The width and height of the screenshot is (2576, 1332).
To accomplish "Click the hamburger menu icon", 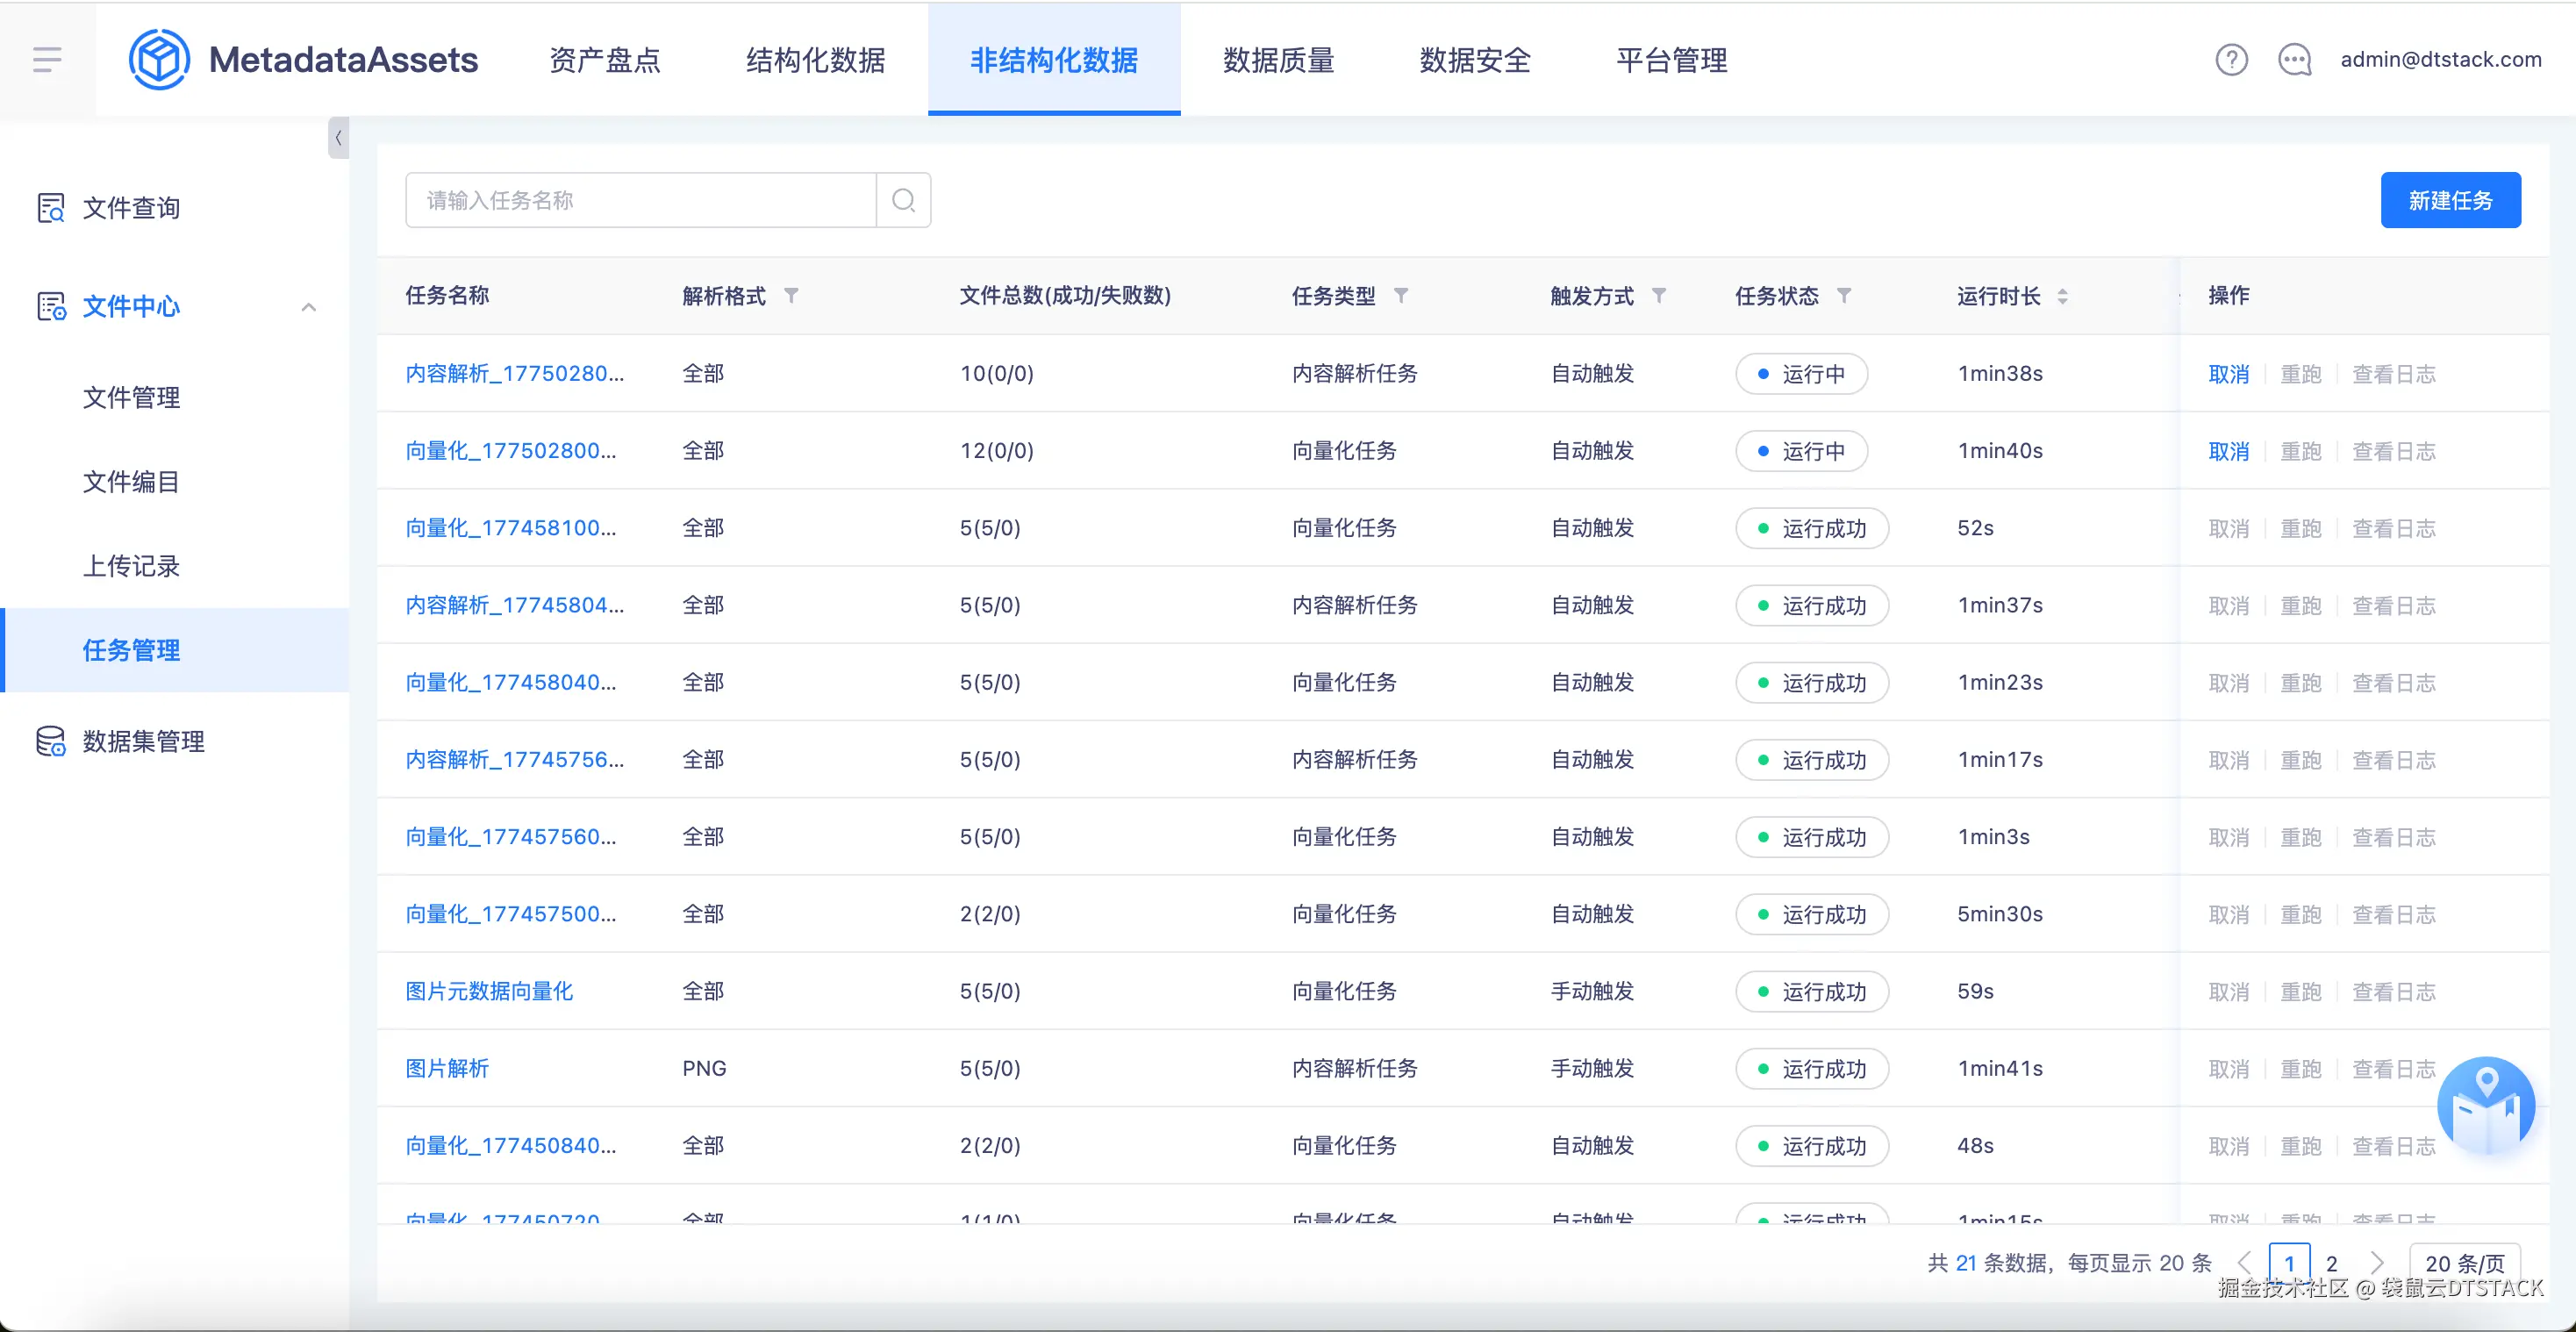I will [47, 60].
